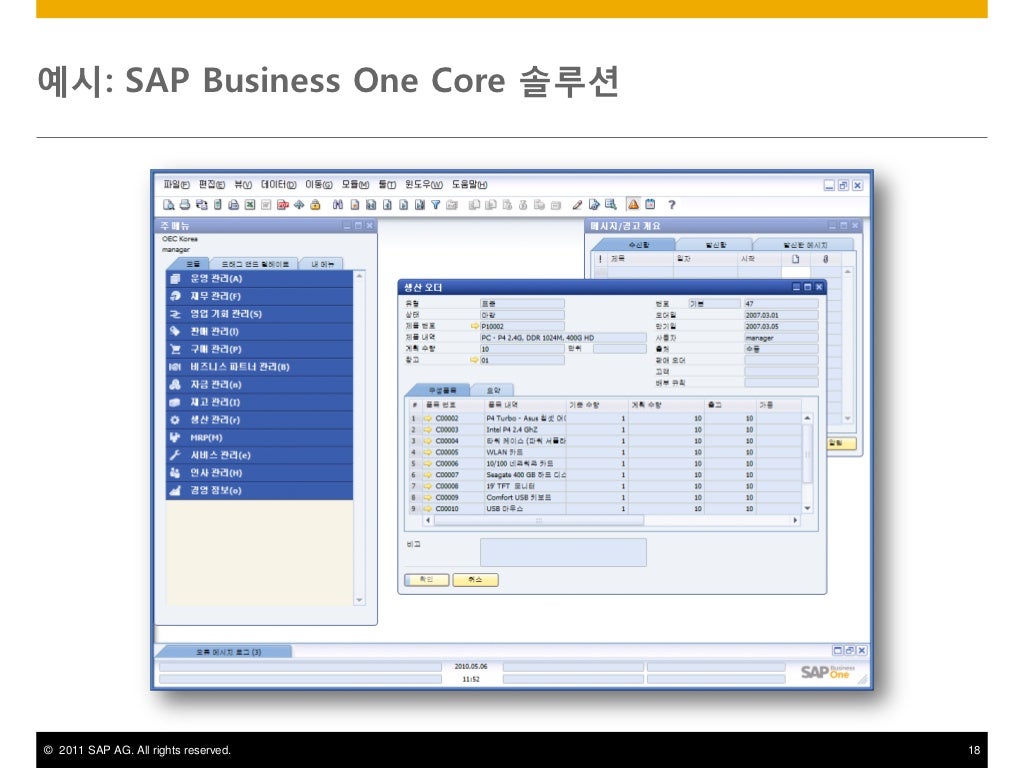
Task: Click the lock screen padlock icon
Action: 315,205
